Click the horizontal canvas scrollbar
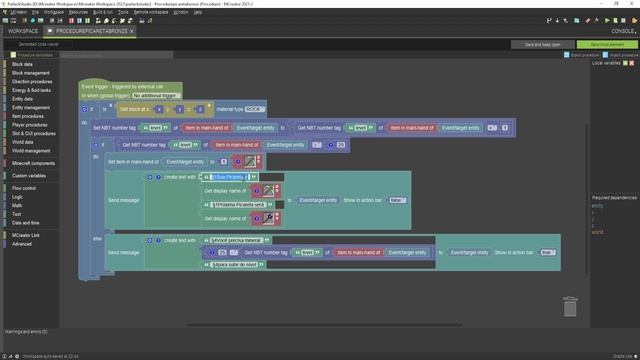640x360 pixels. [x=324, y=325]
